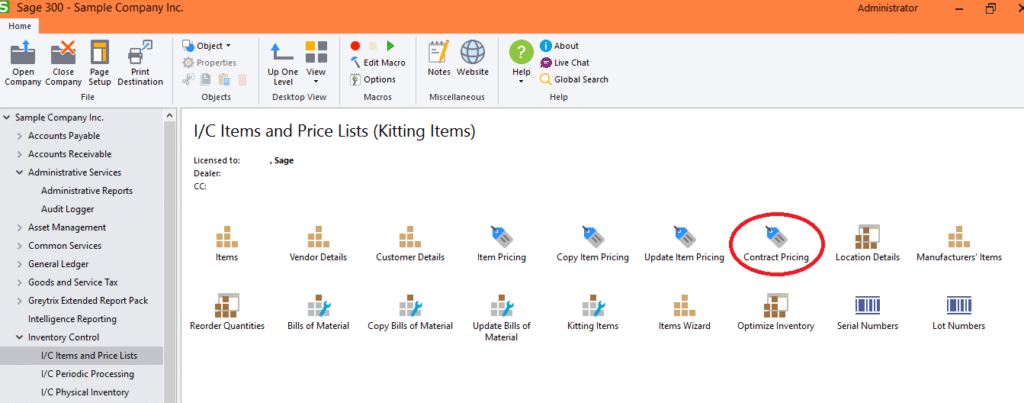The width and height of the screenshot is (1024, 403).
Task: Open Vendor Details
Action: pos(318,244)
